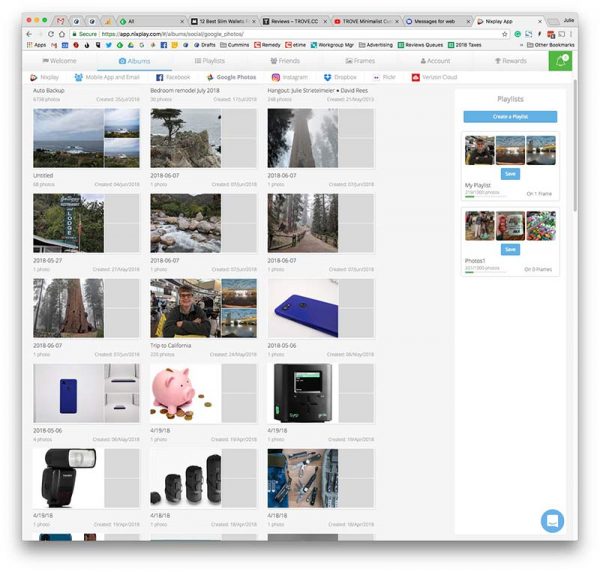Click the Create a Playlist button
The height and width of the screenshot is (572, 600).
tap(510, 116)
